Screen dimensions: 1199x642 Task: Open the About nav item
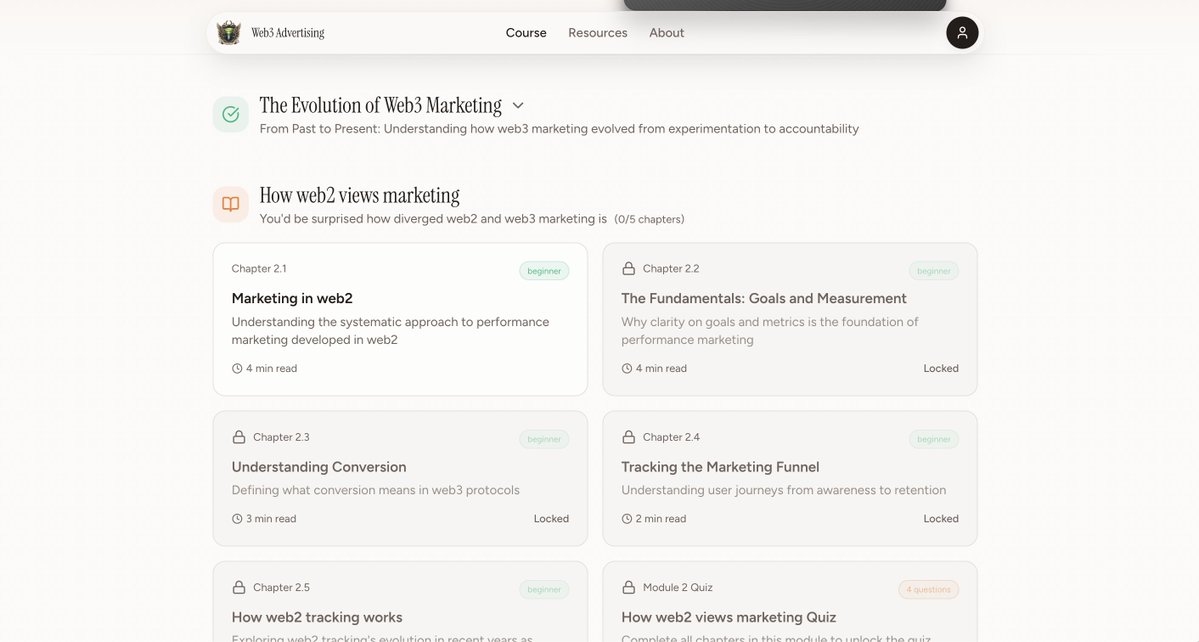click(667, 33)
